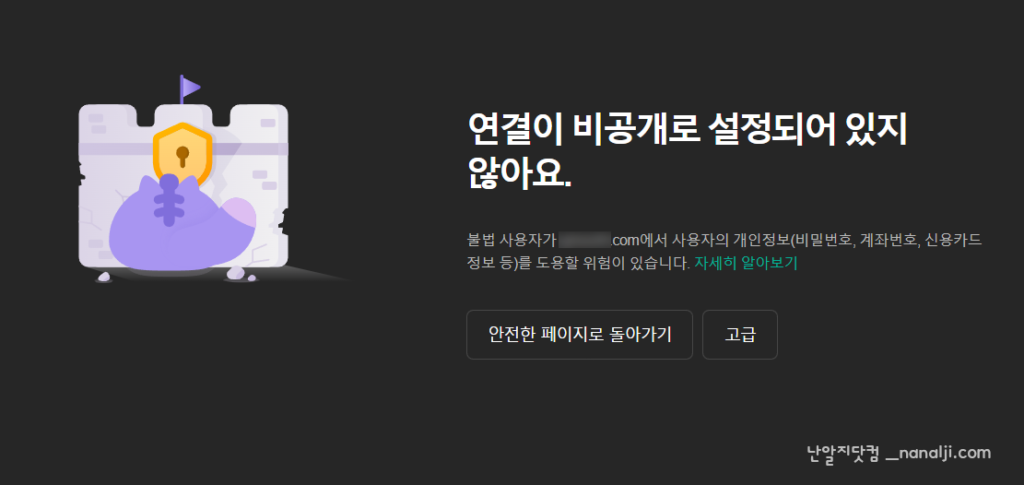The height and width of the screenshot is (485, 1024).
Task: Click the purple flag atop the castle
Action: [189, 87]
